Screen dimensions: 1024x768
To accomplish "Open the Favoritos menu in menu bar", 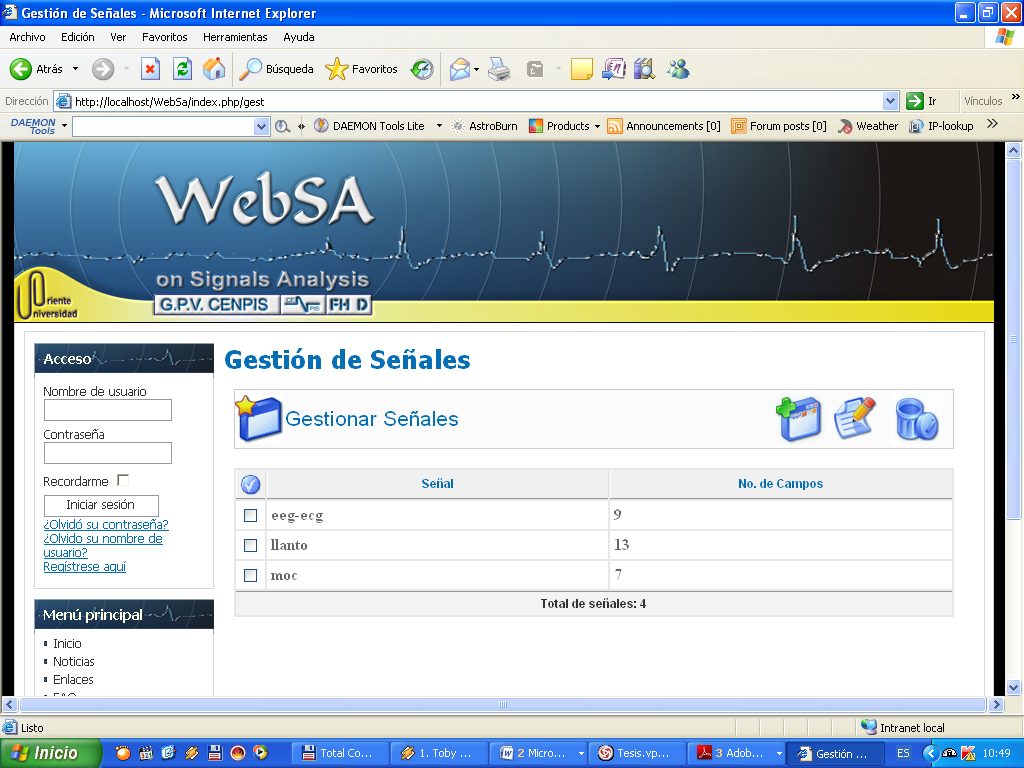I will (164, 37).
